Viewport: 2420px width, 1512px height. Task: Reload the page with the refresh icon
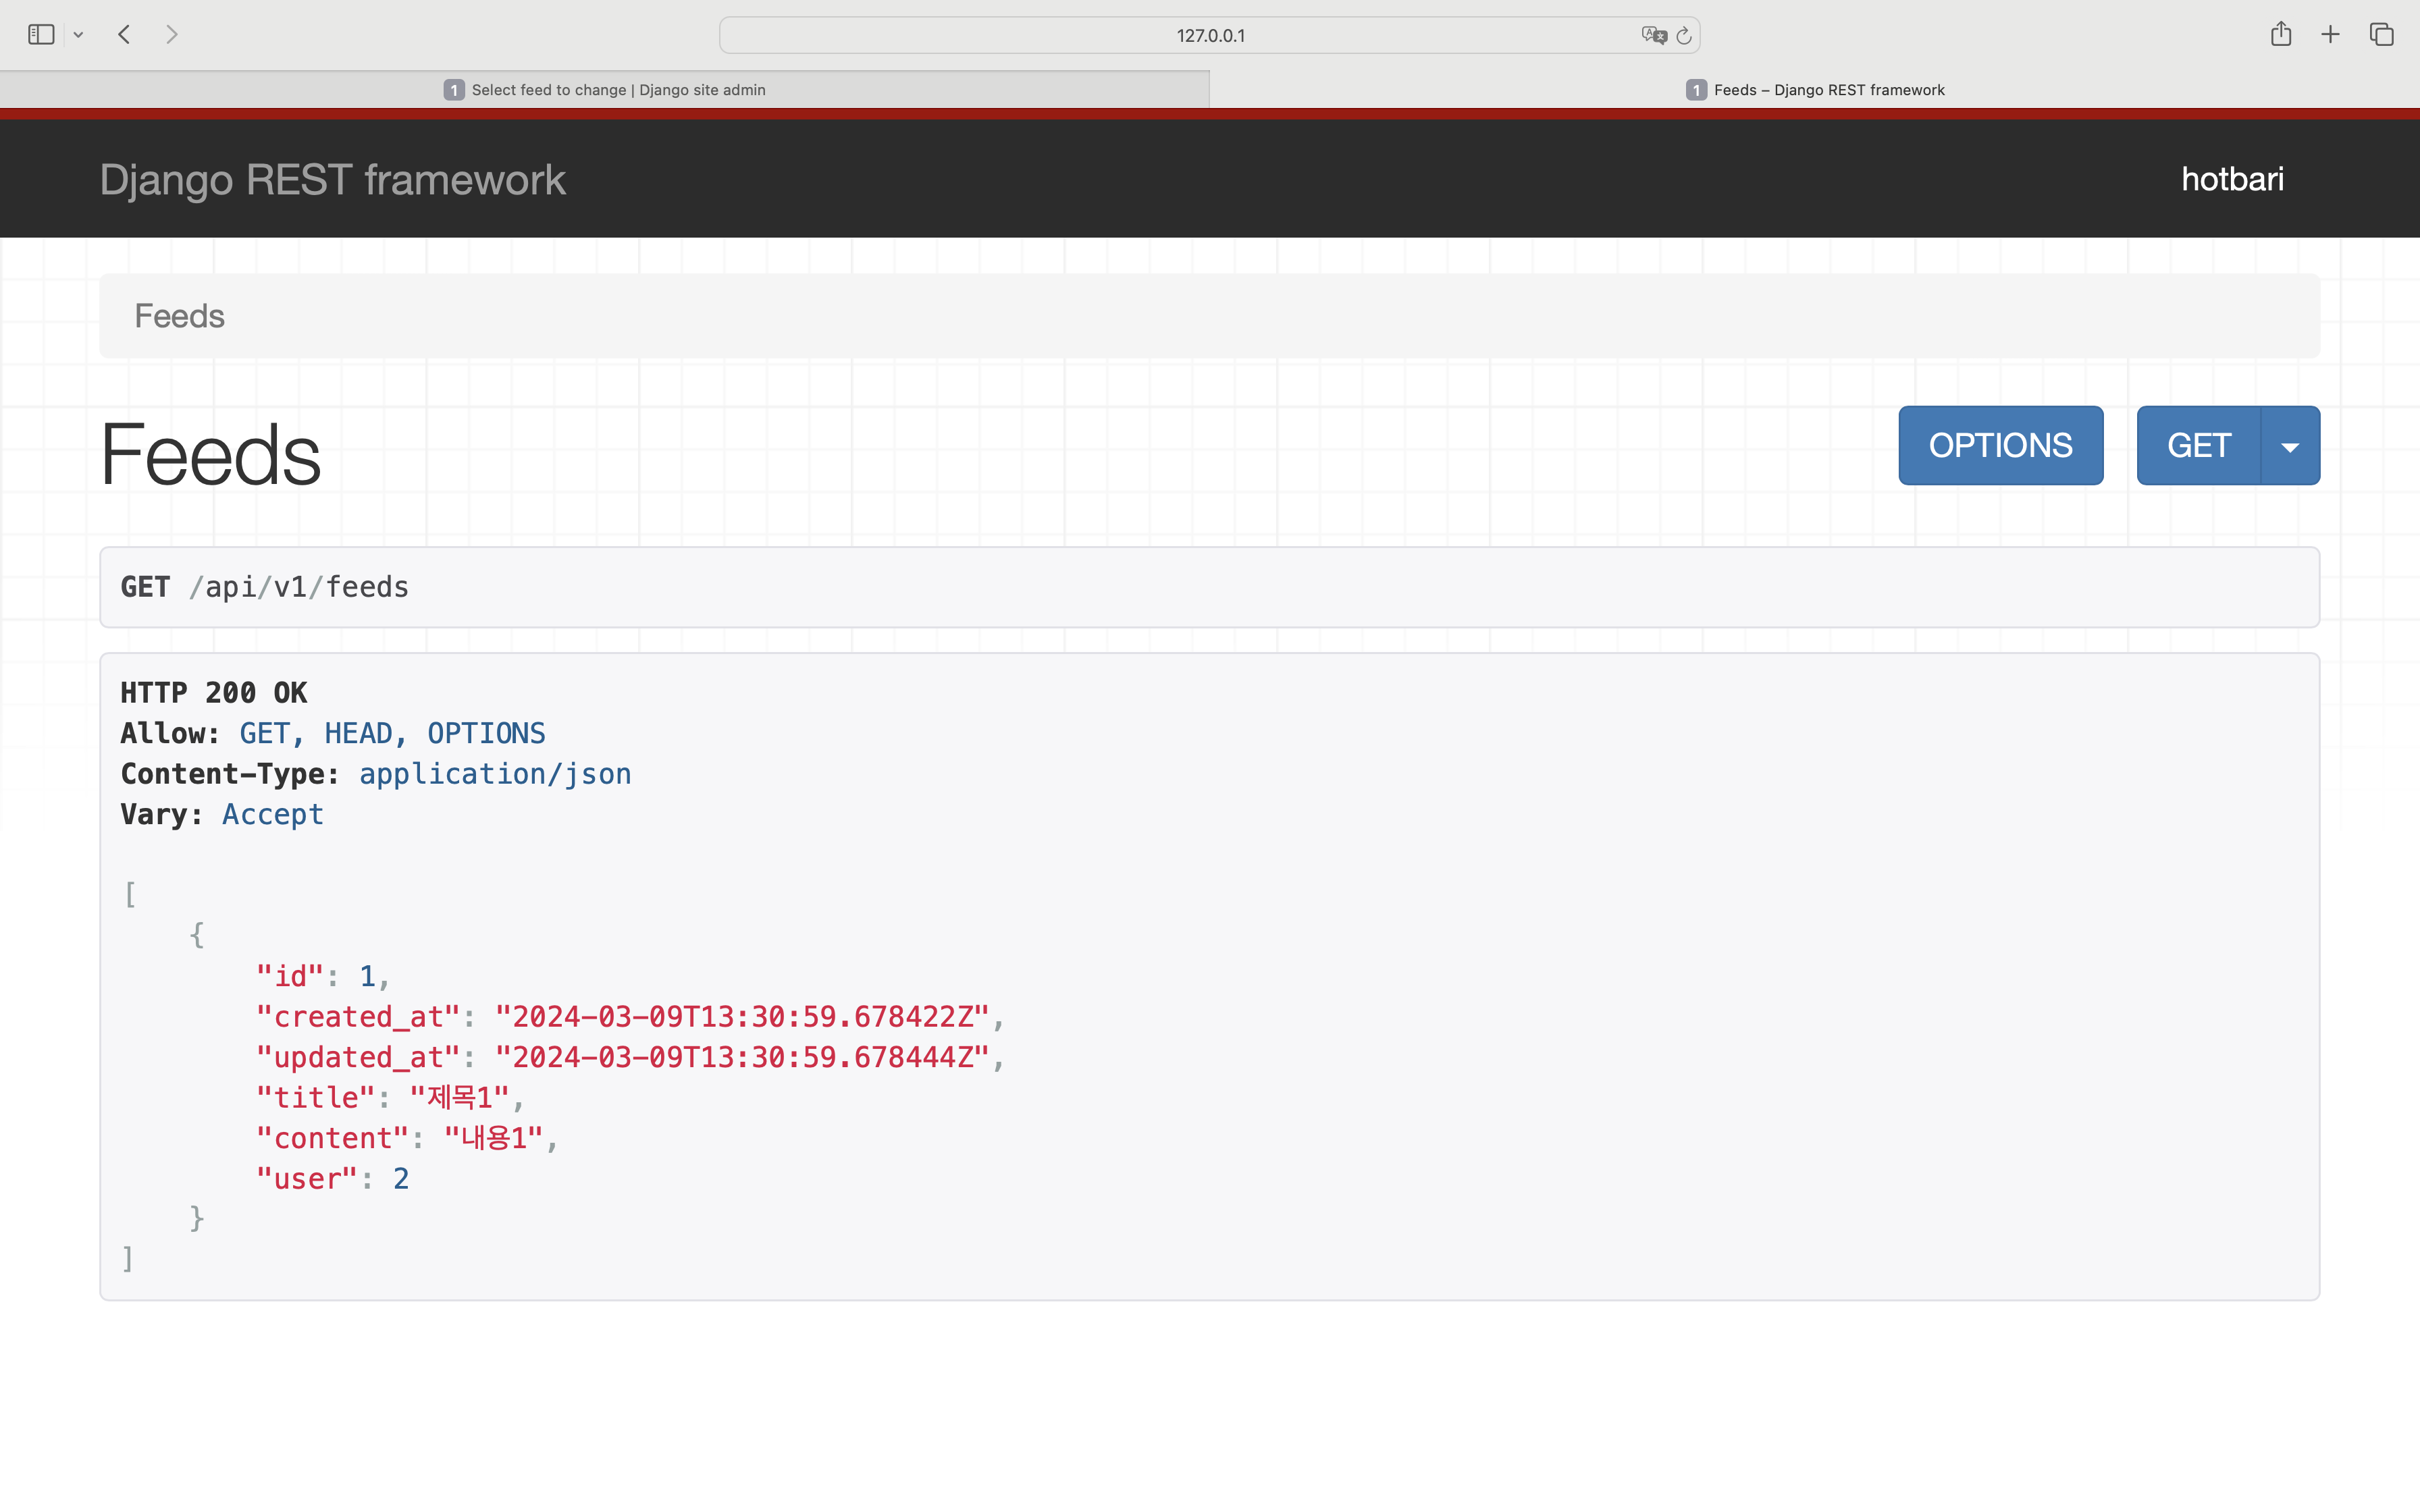click(1684, 35)
